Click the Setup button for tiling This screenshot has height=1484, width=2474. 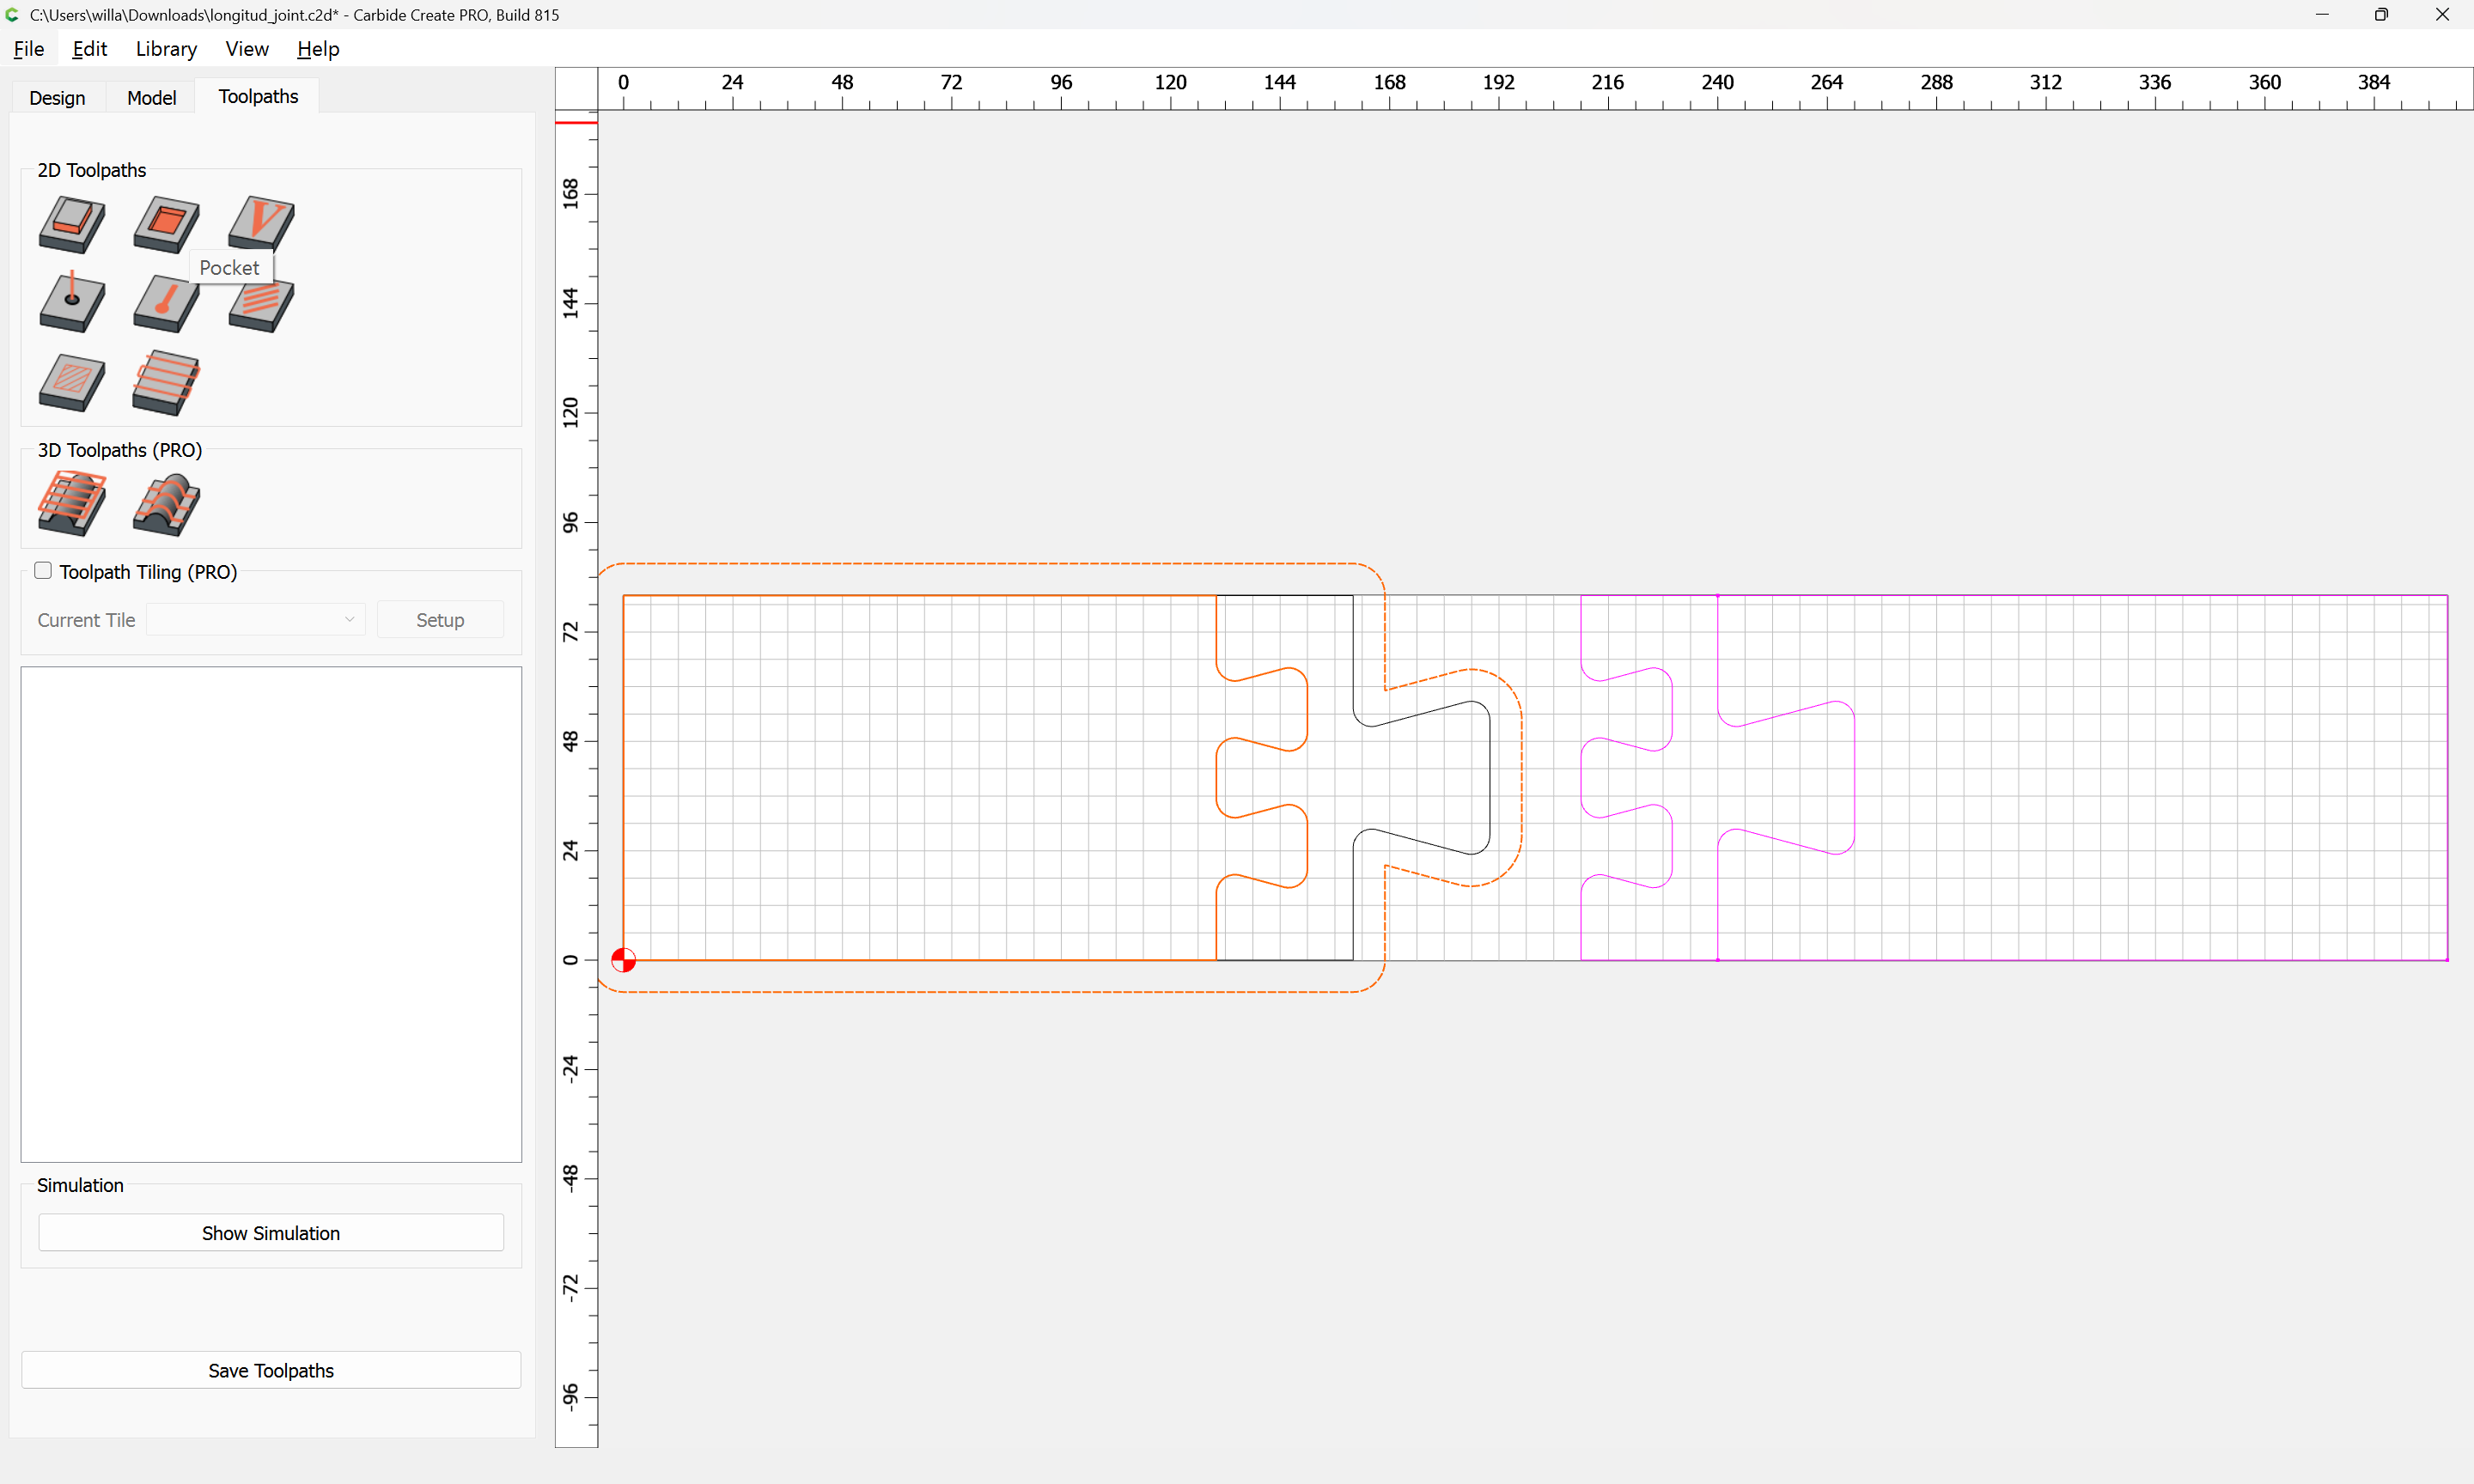click(440, 620)
